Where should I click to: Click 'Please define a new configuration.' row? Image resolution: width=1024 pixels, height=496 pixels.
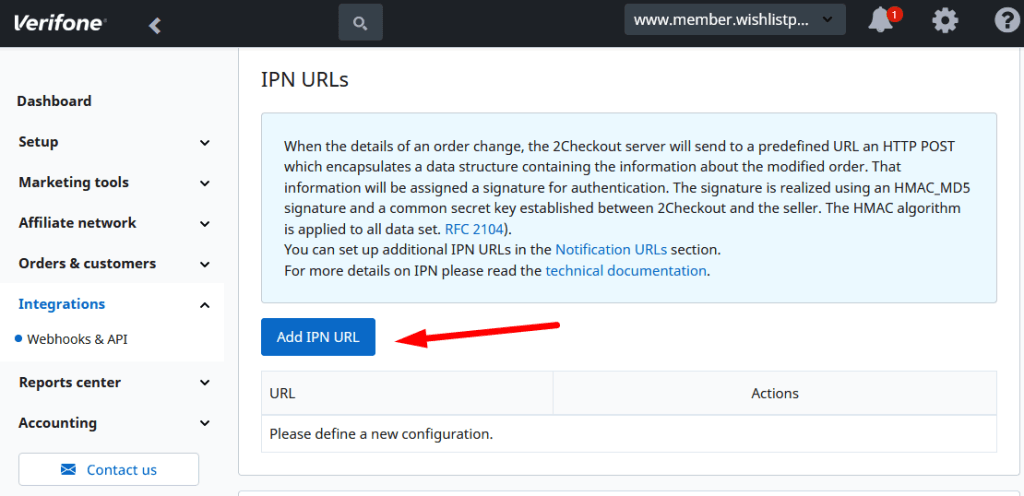point(629,433)
